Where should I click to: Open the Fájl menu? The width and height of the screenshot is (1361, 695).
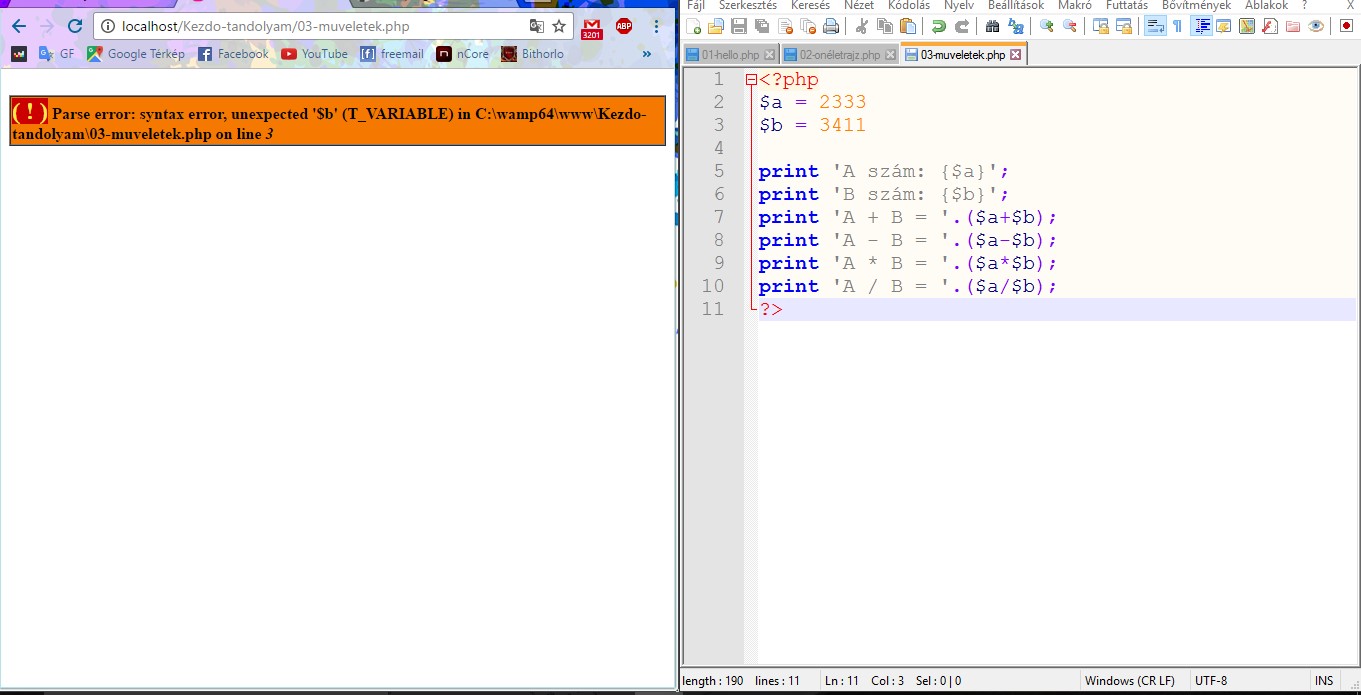[695, 6]
